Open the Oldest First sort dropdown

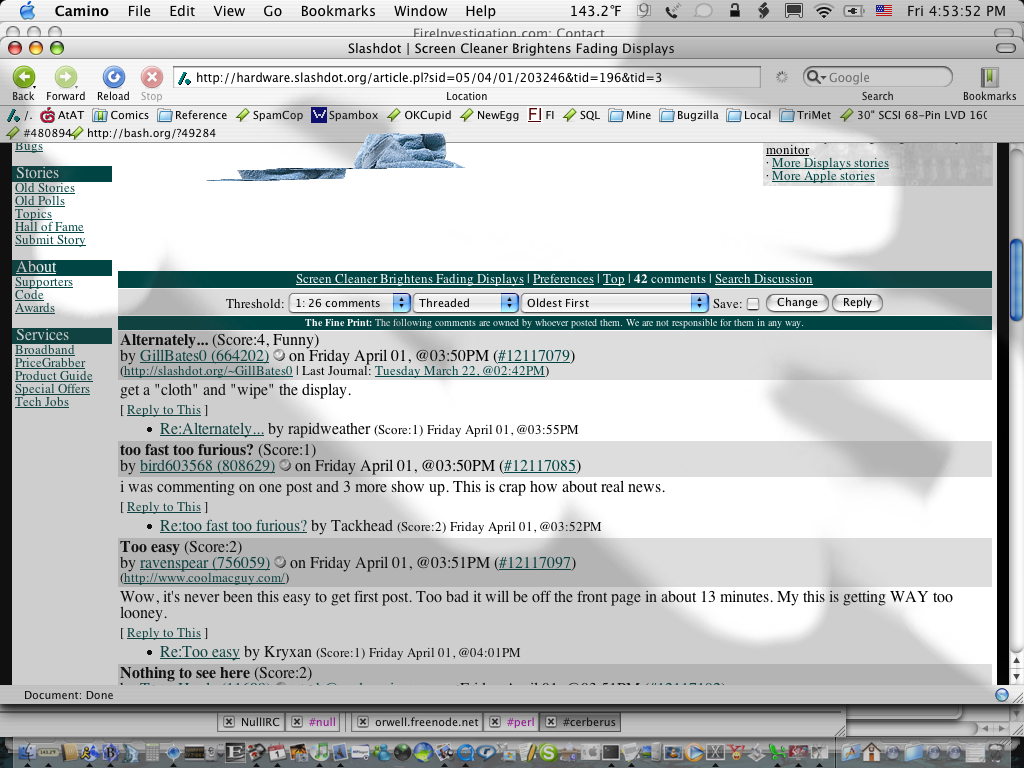tap(615, 303)
